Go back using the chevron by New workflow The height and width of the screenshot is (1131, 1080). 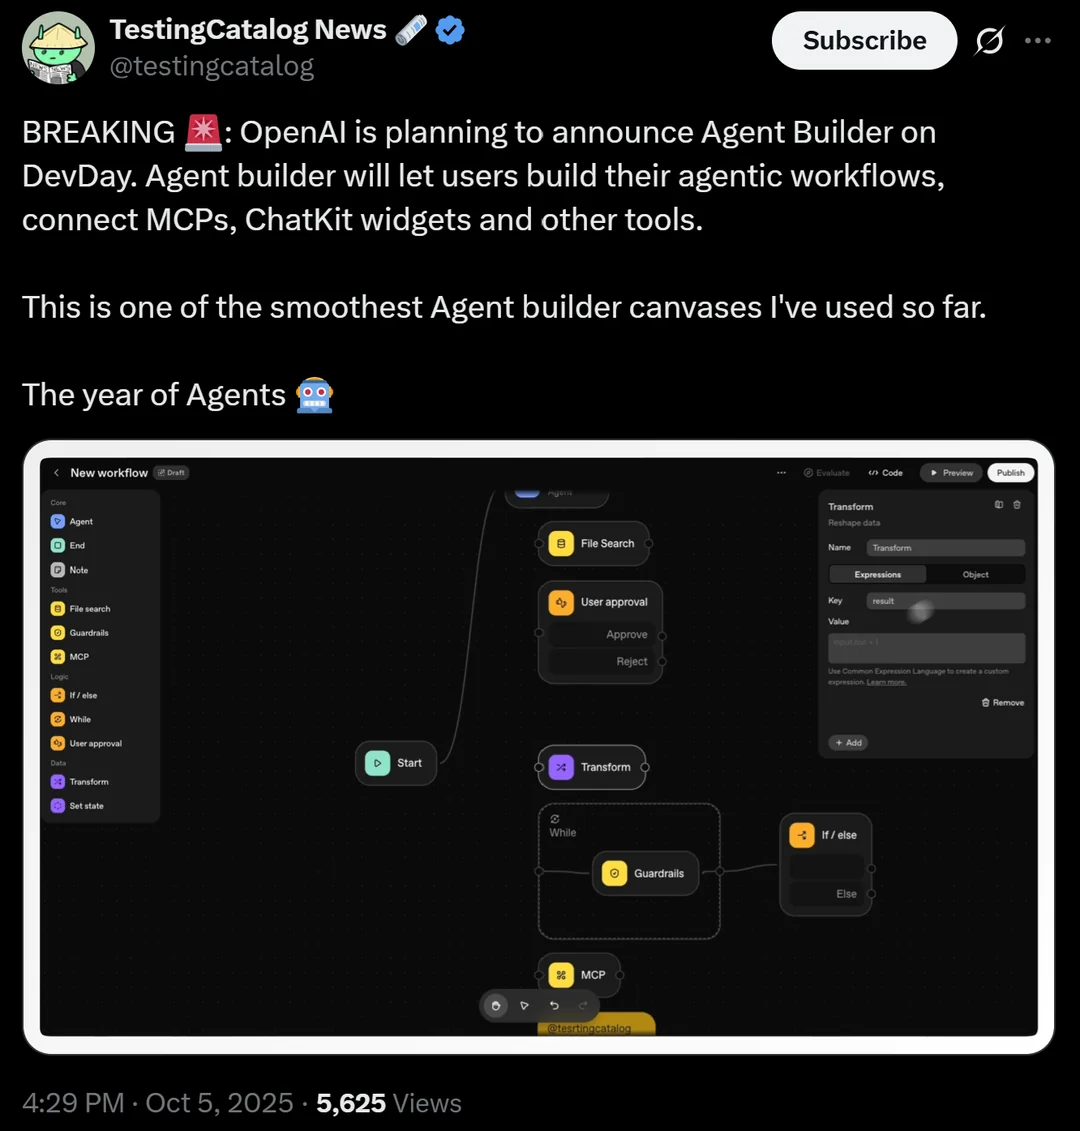56,472
